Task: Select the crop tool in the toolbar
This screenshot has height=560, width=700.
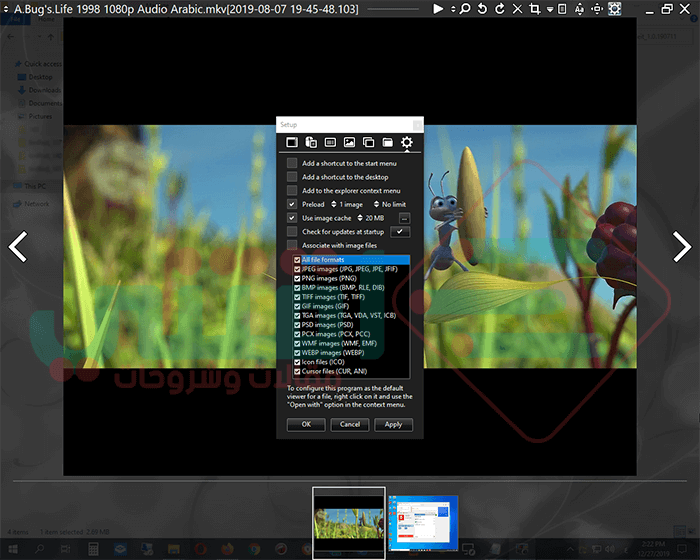Action: [x=534, y=9]
